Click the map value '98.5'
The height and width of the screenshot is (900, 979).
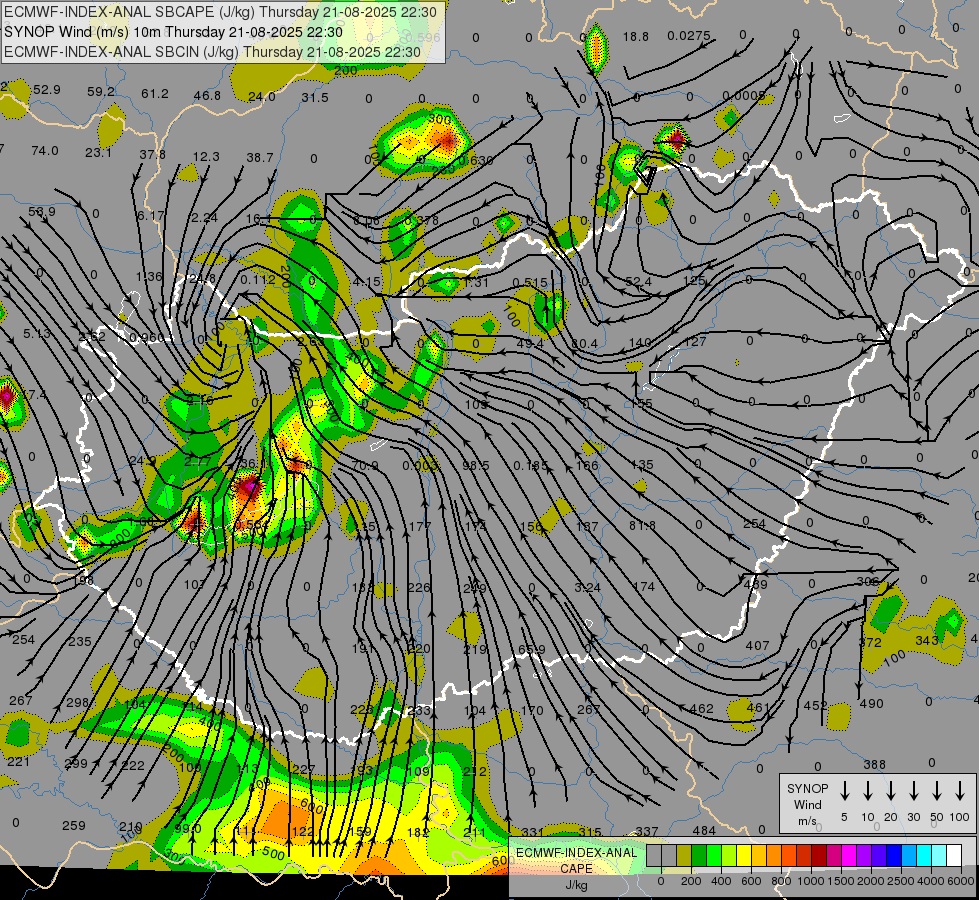(476, 465)
